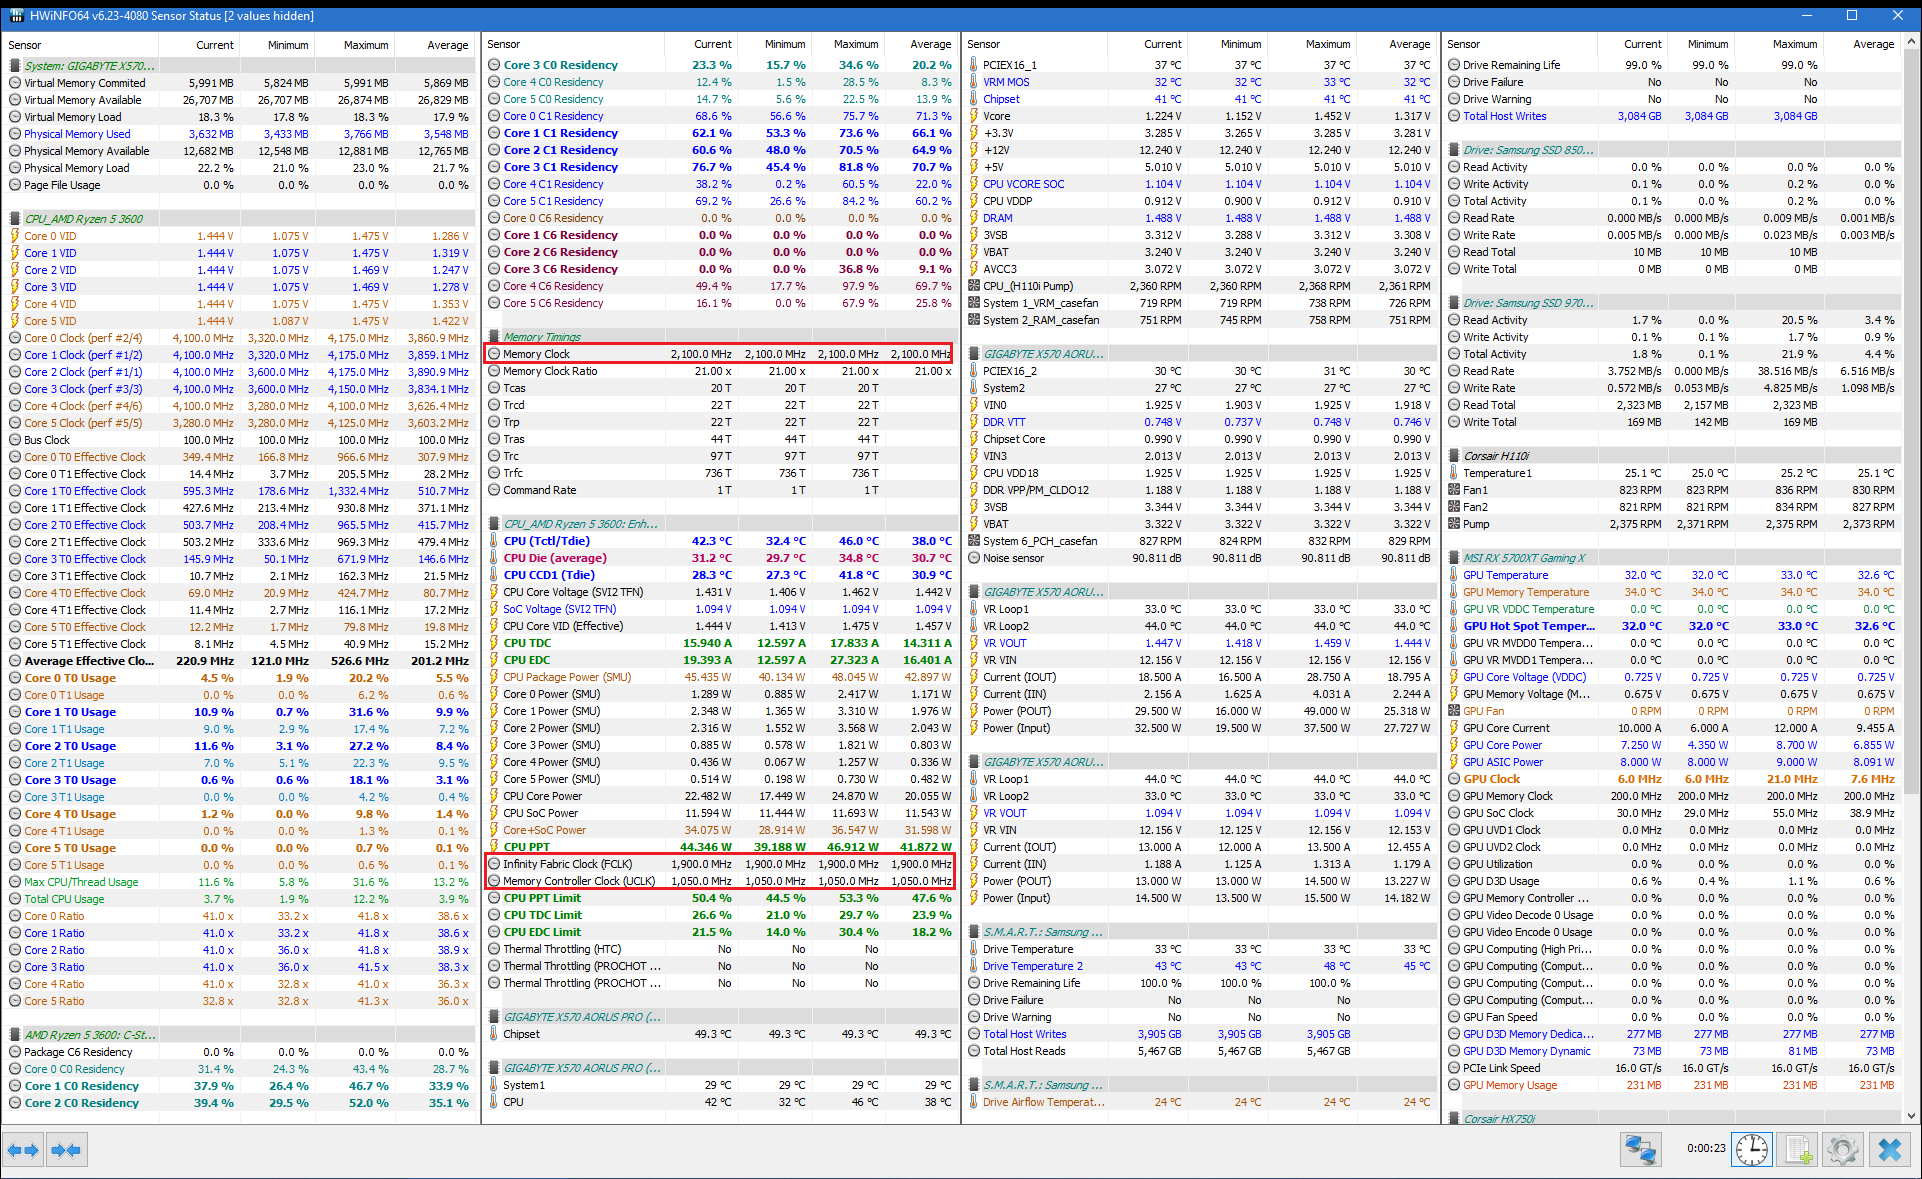This screenshot has height=1179, width=1922.
Task: Select the CPU Die (average) row
Action: click(720, 558)
